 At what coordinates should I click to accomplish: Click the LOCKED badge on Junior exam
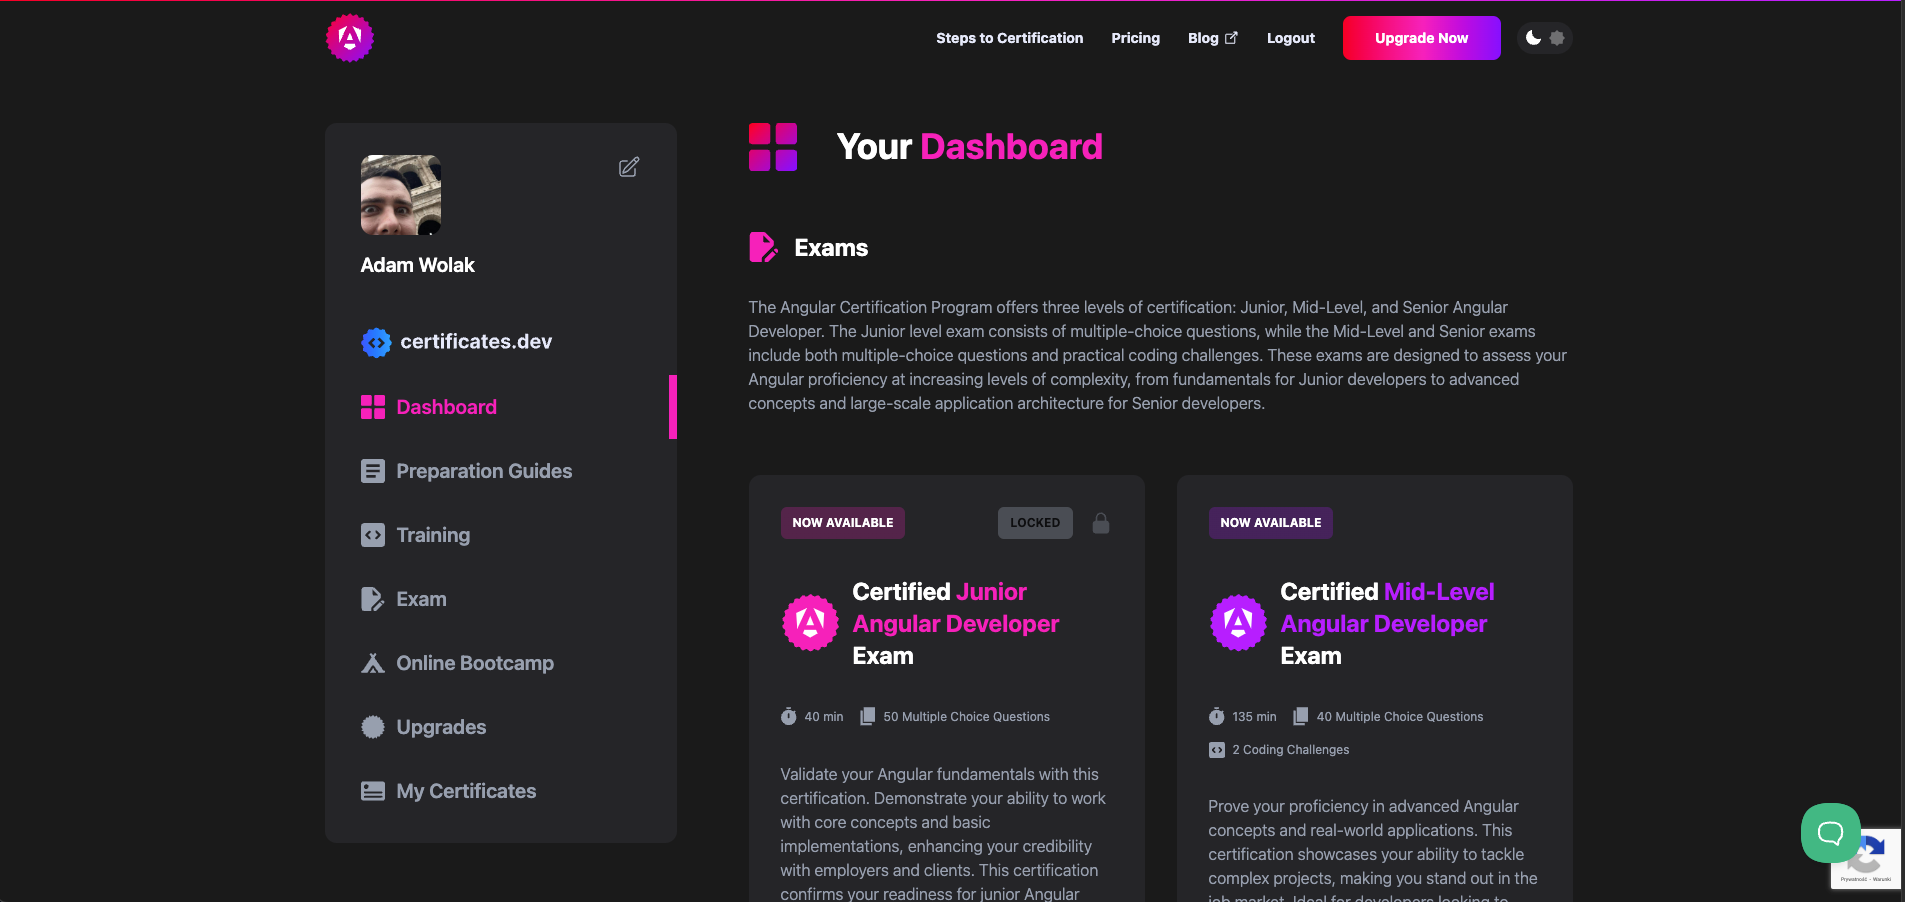pyautogui.click(x=1035, y=523)
